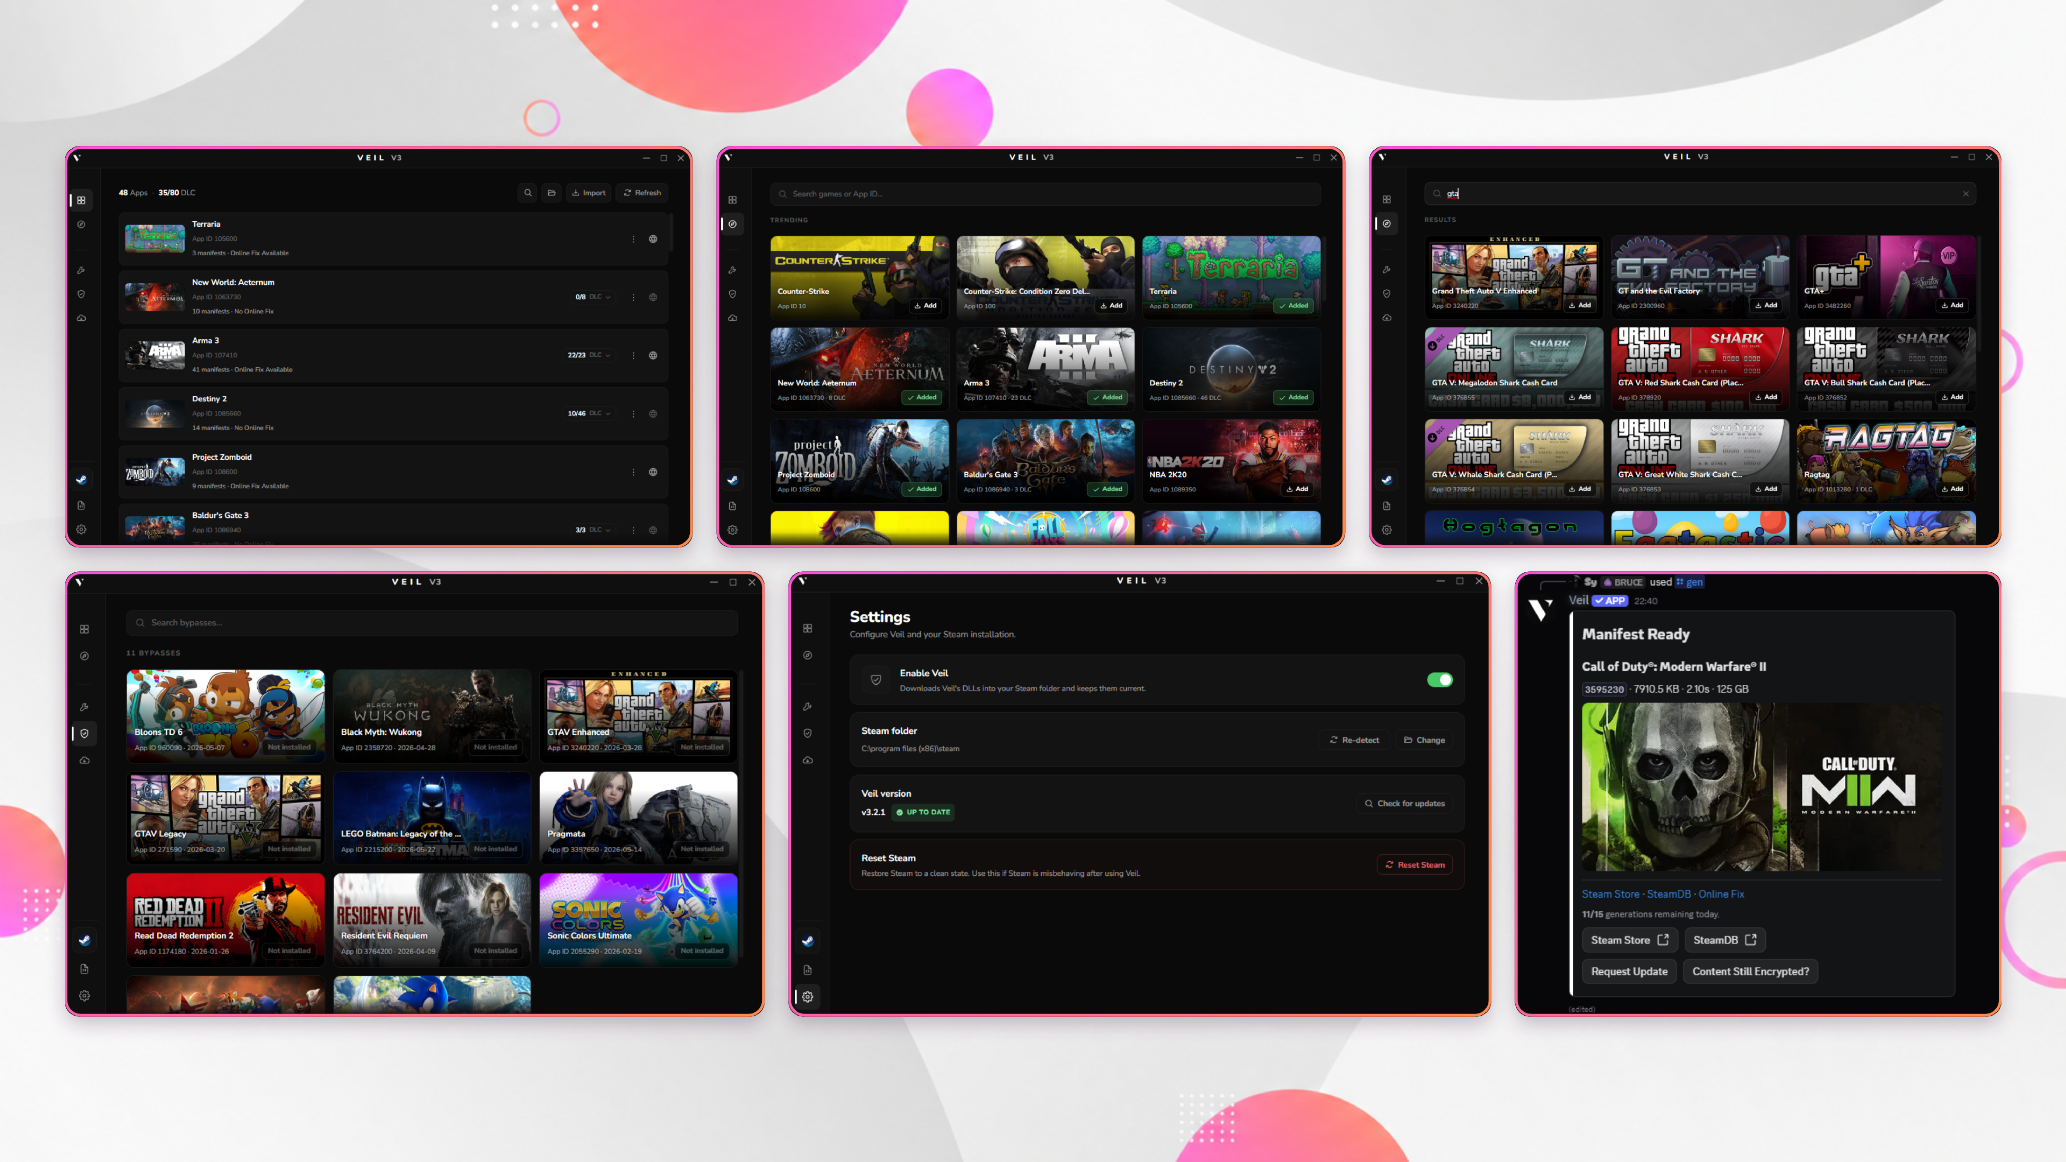Open Project Zomboid's three-dot menu in library list

[633, 472]
